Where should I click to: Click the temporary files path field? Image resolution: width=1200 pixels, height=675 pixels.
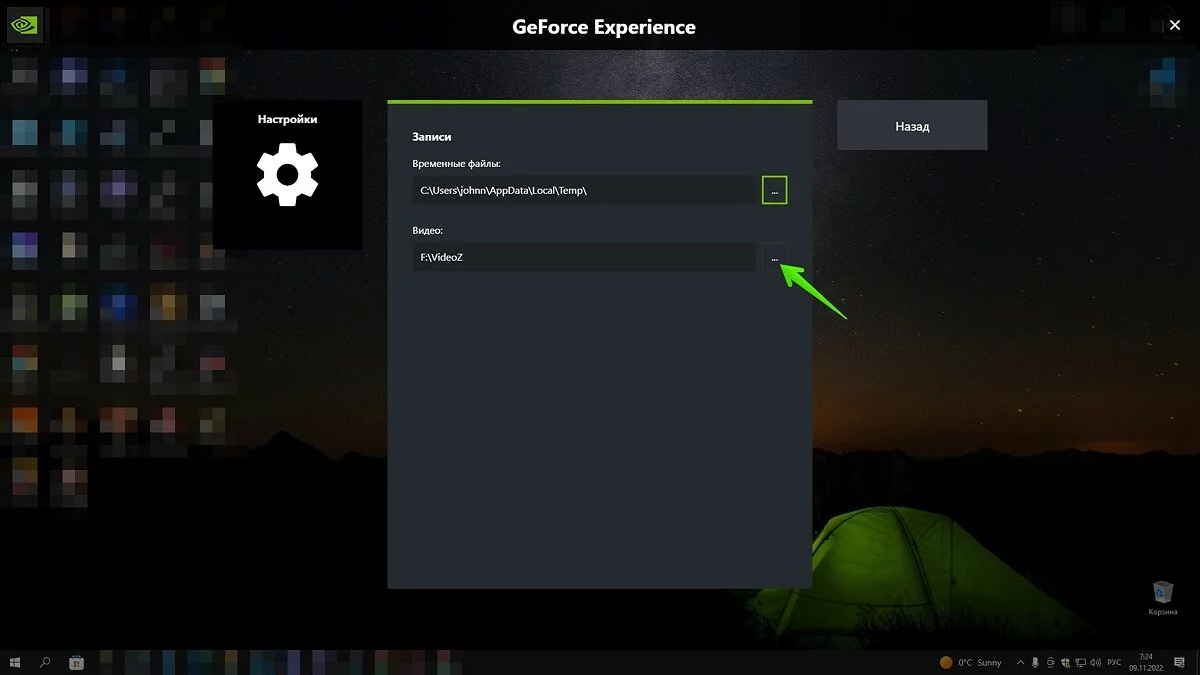tap(584, 190)
